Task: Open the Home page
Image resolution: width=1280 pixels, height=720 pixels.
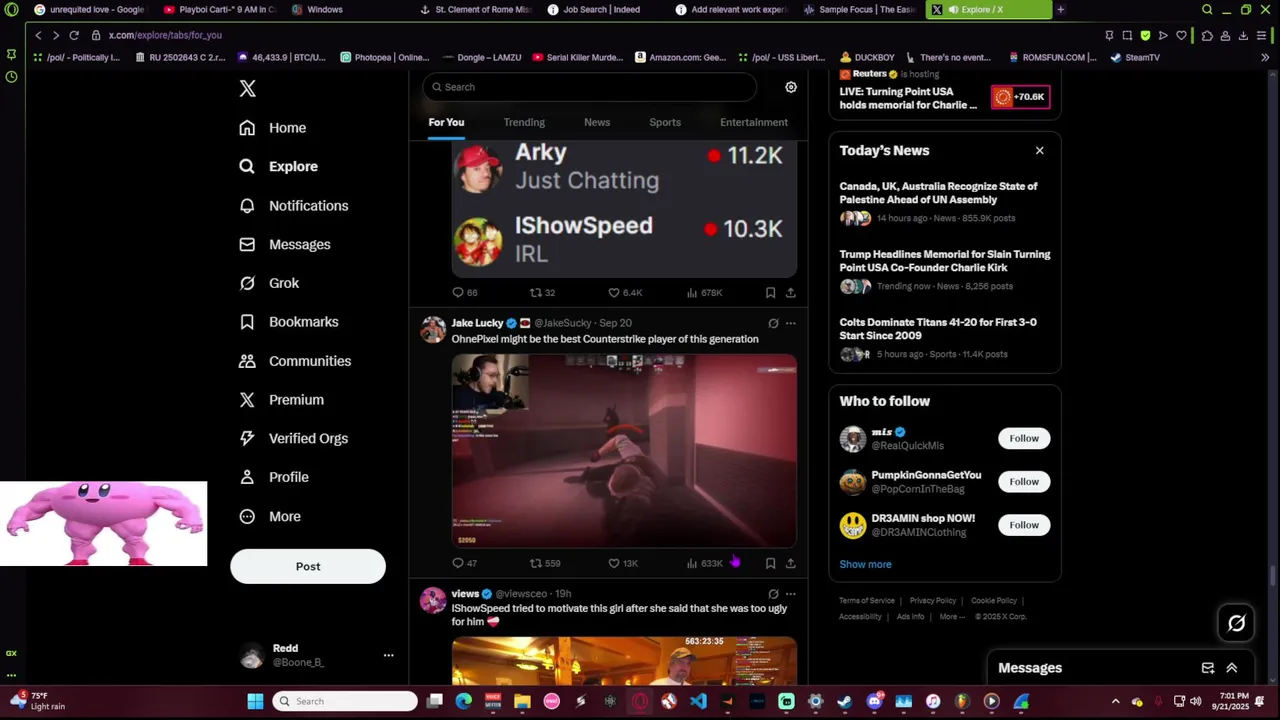Action: coord(273,128)
